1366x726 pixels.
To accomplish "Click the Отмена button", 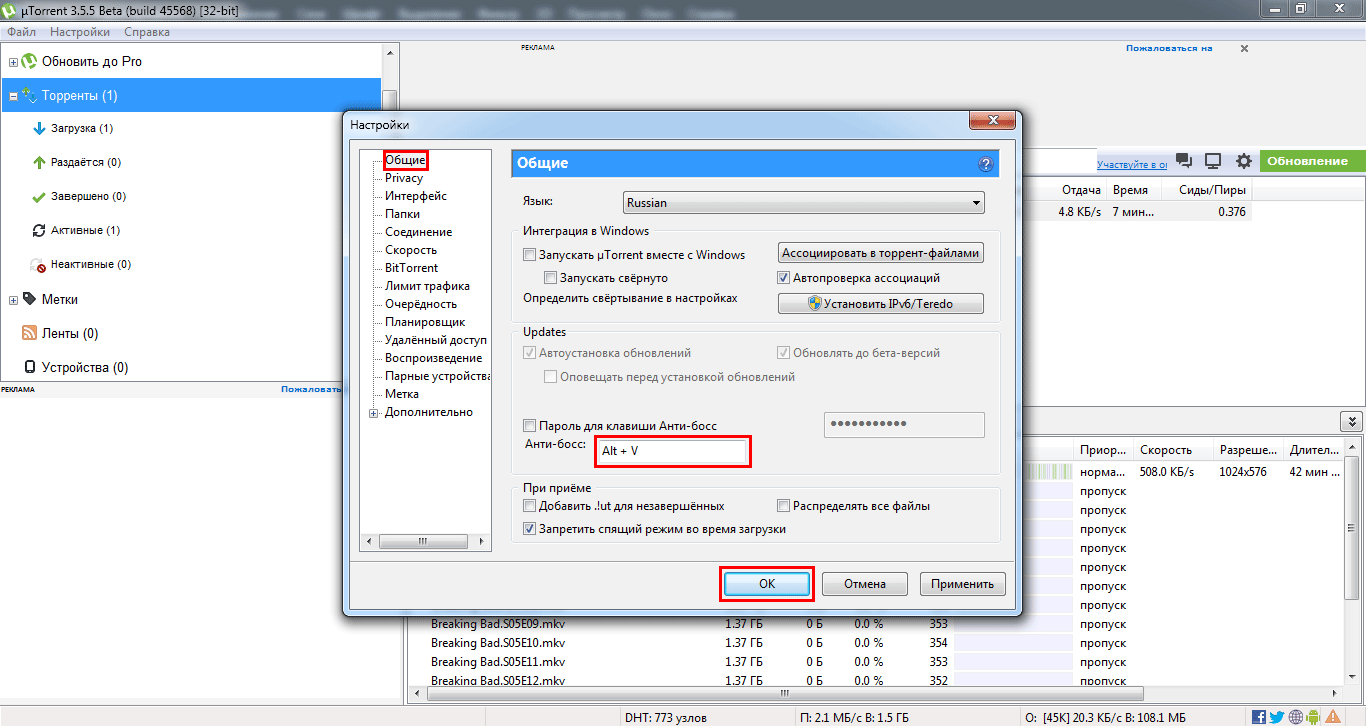I will pos(865,584).
